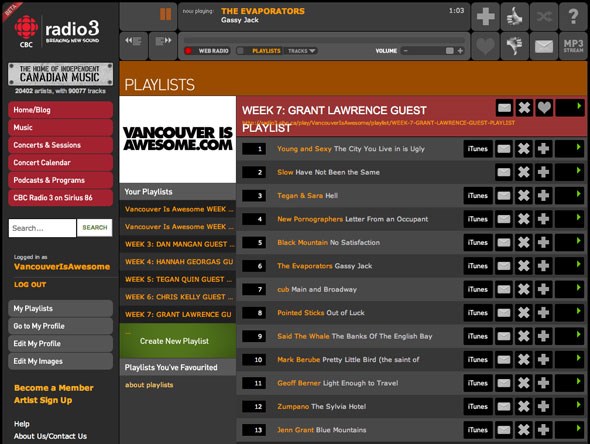The image size is (590, 444).
Task: Click the track progress bar
Action: [324, 40]
